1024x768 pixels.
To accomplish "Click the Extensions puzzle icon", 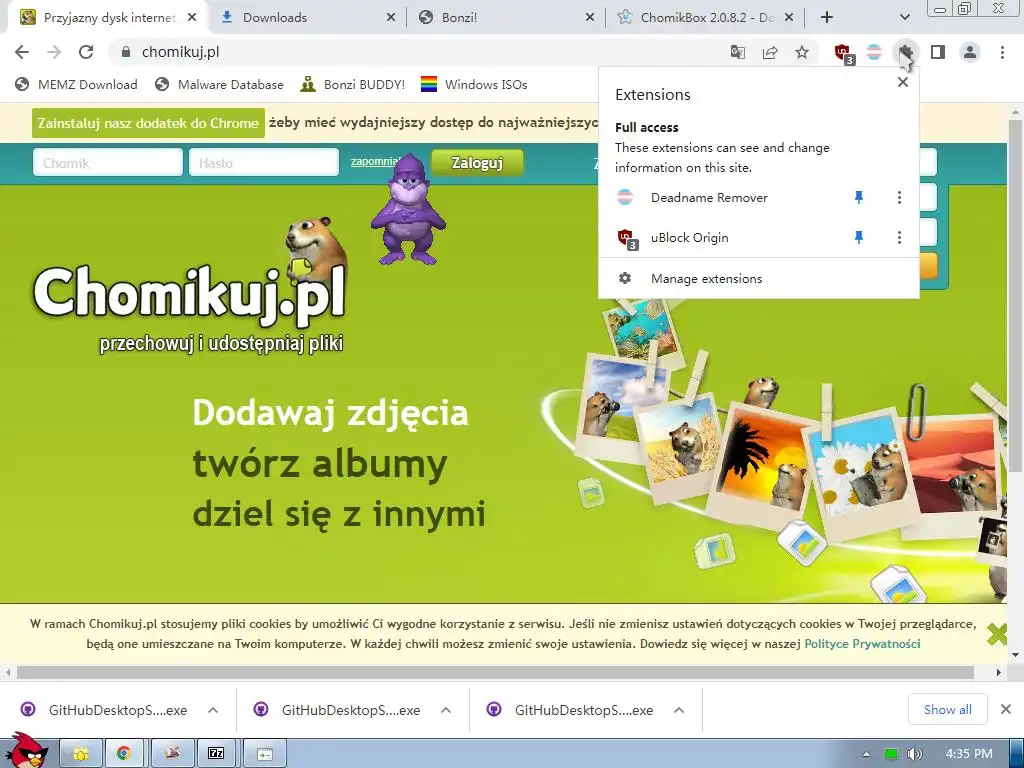I will (x=906, y=52).
